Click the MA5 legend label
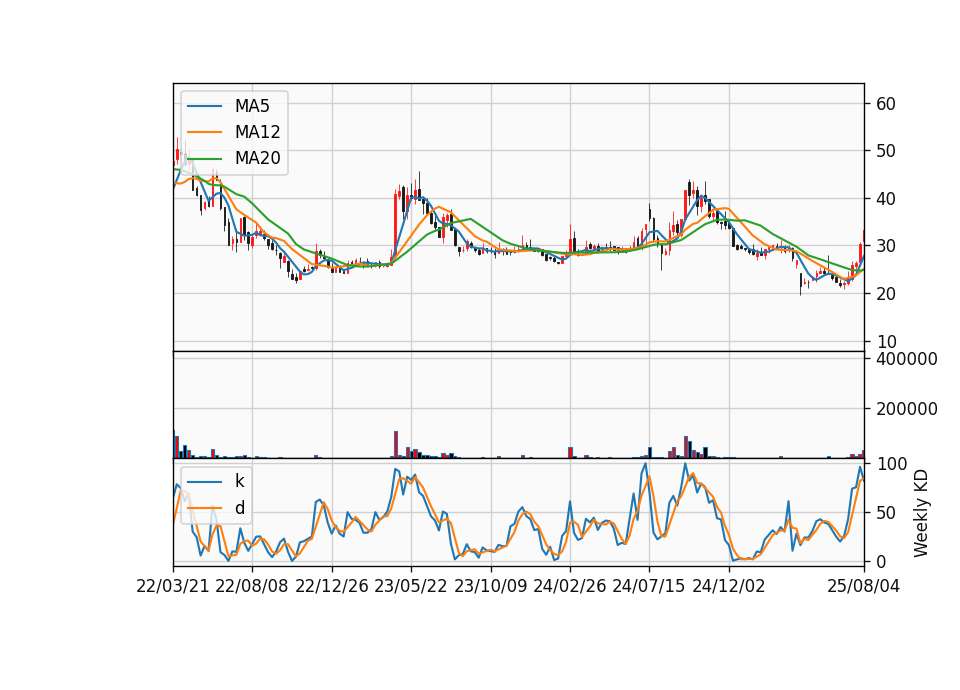Image resolution: width=960 pixels, height=690 pixels. 252,106
